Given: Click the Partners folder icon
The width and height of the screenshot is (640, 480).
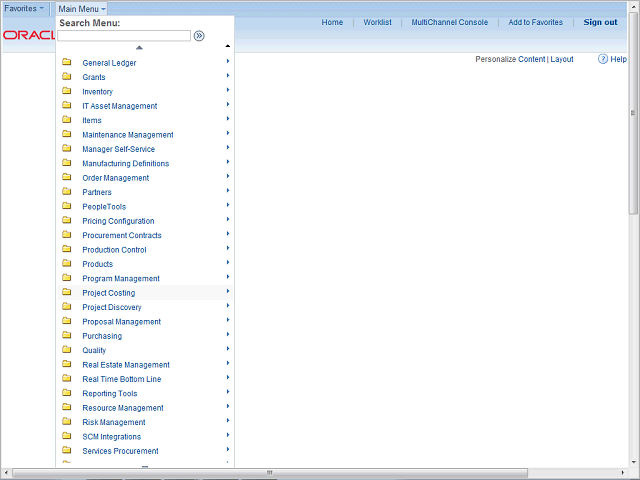Looking at the screenshot, I should click(67, 191).
